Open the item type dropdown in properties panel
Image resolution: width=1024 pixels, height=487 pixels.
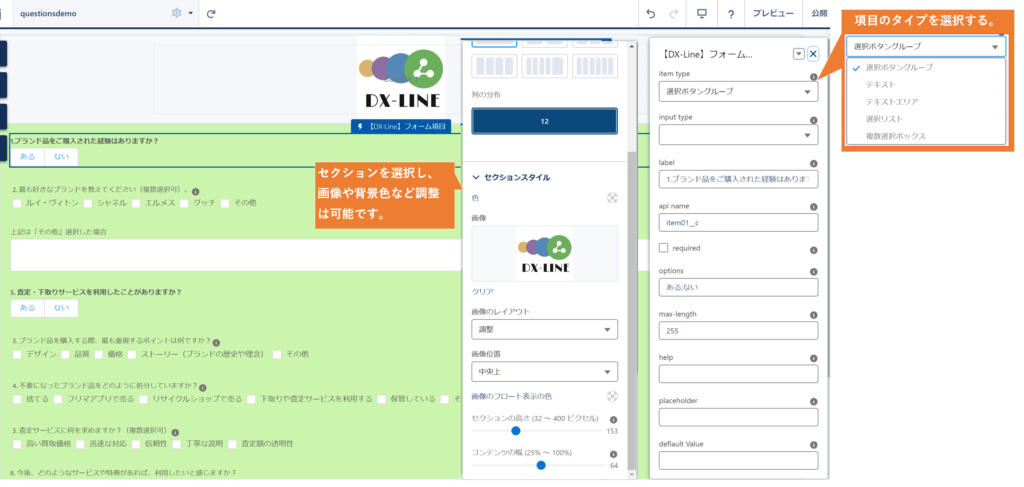738,92
